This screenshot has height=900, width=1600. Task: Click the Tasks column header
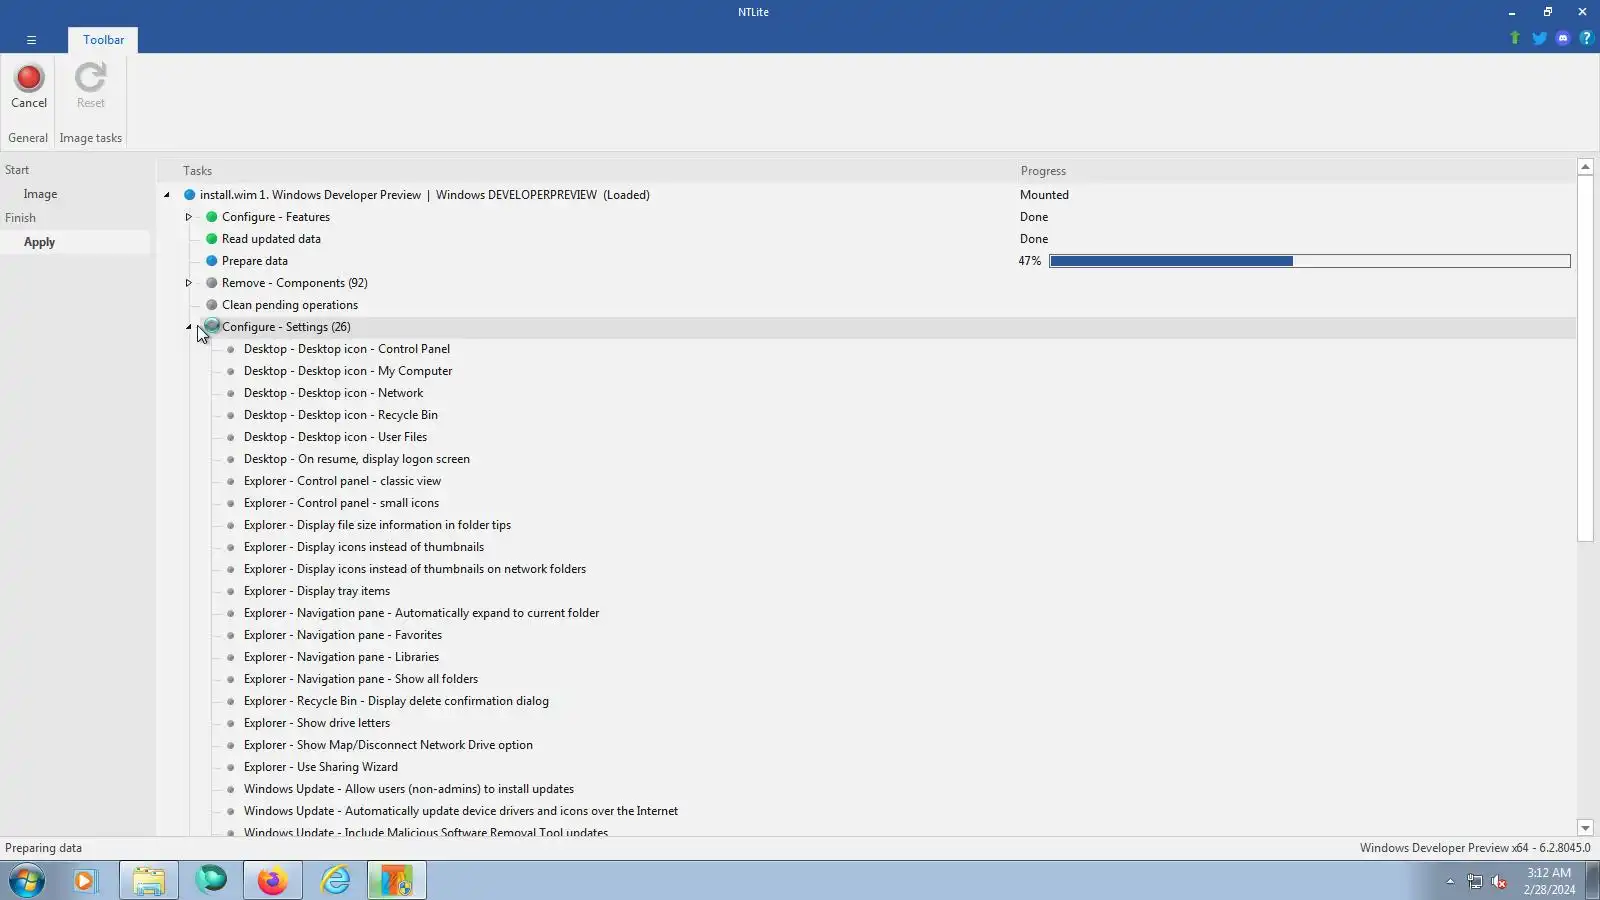(x=197, y=171)
